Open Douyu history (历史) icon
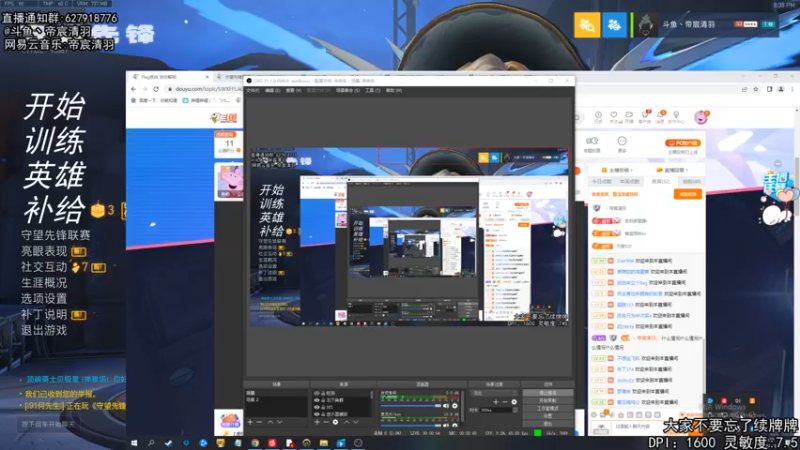 (598, 117)
